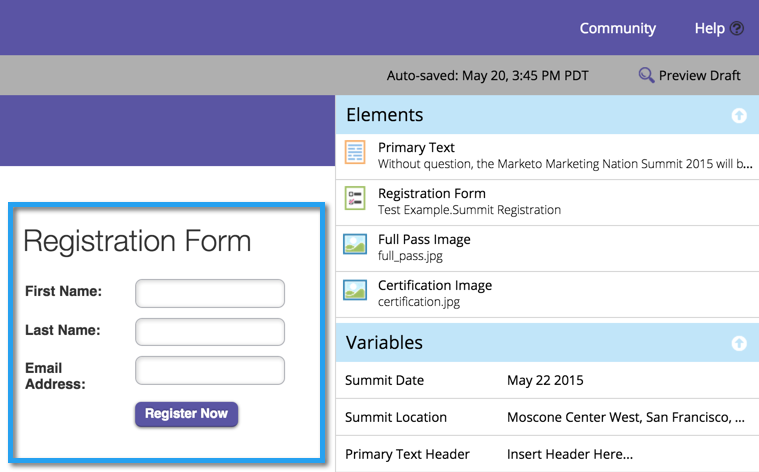Click the Last Name input field

[x=210, y=331]
